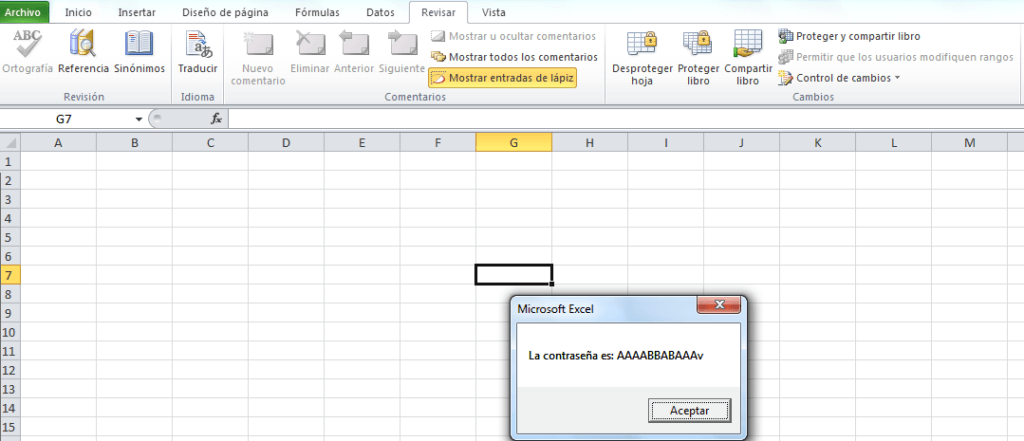Image resolution: width=1024 pixels, height=441 pixels.
Task: Select column K header
Action: click(818, 142)
